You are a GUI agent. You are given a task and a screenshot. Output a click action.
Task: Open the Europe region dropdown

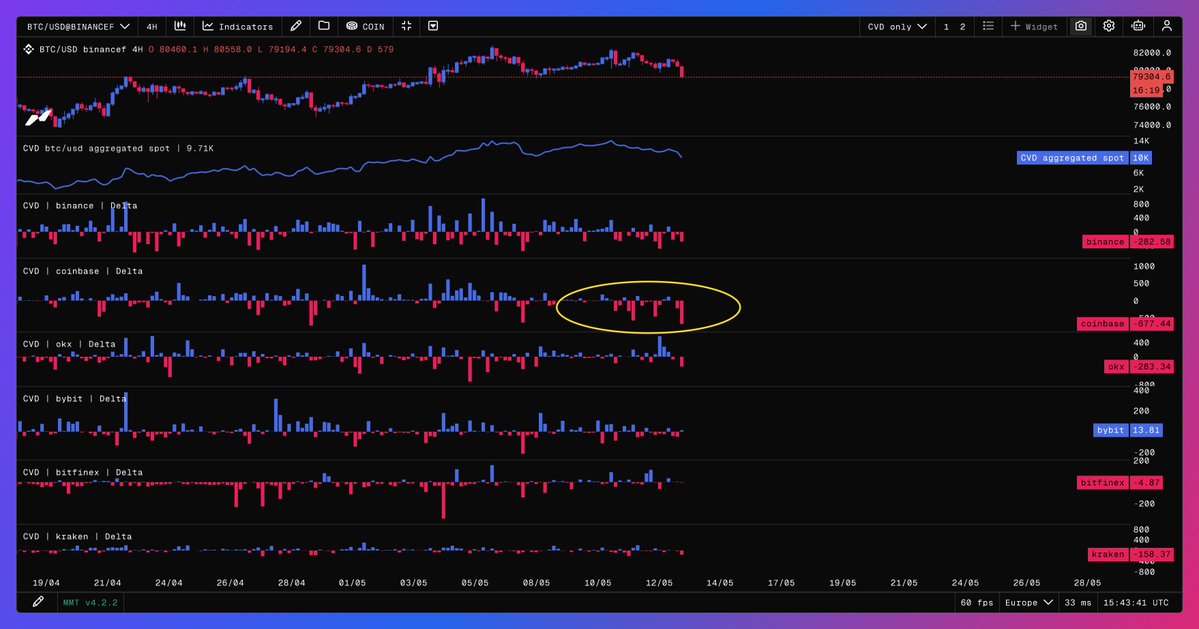1028,602
